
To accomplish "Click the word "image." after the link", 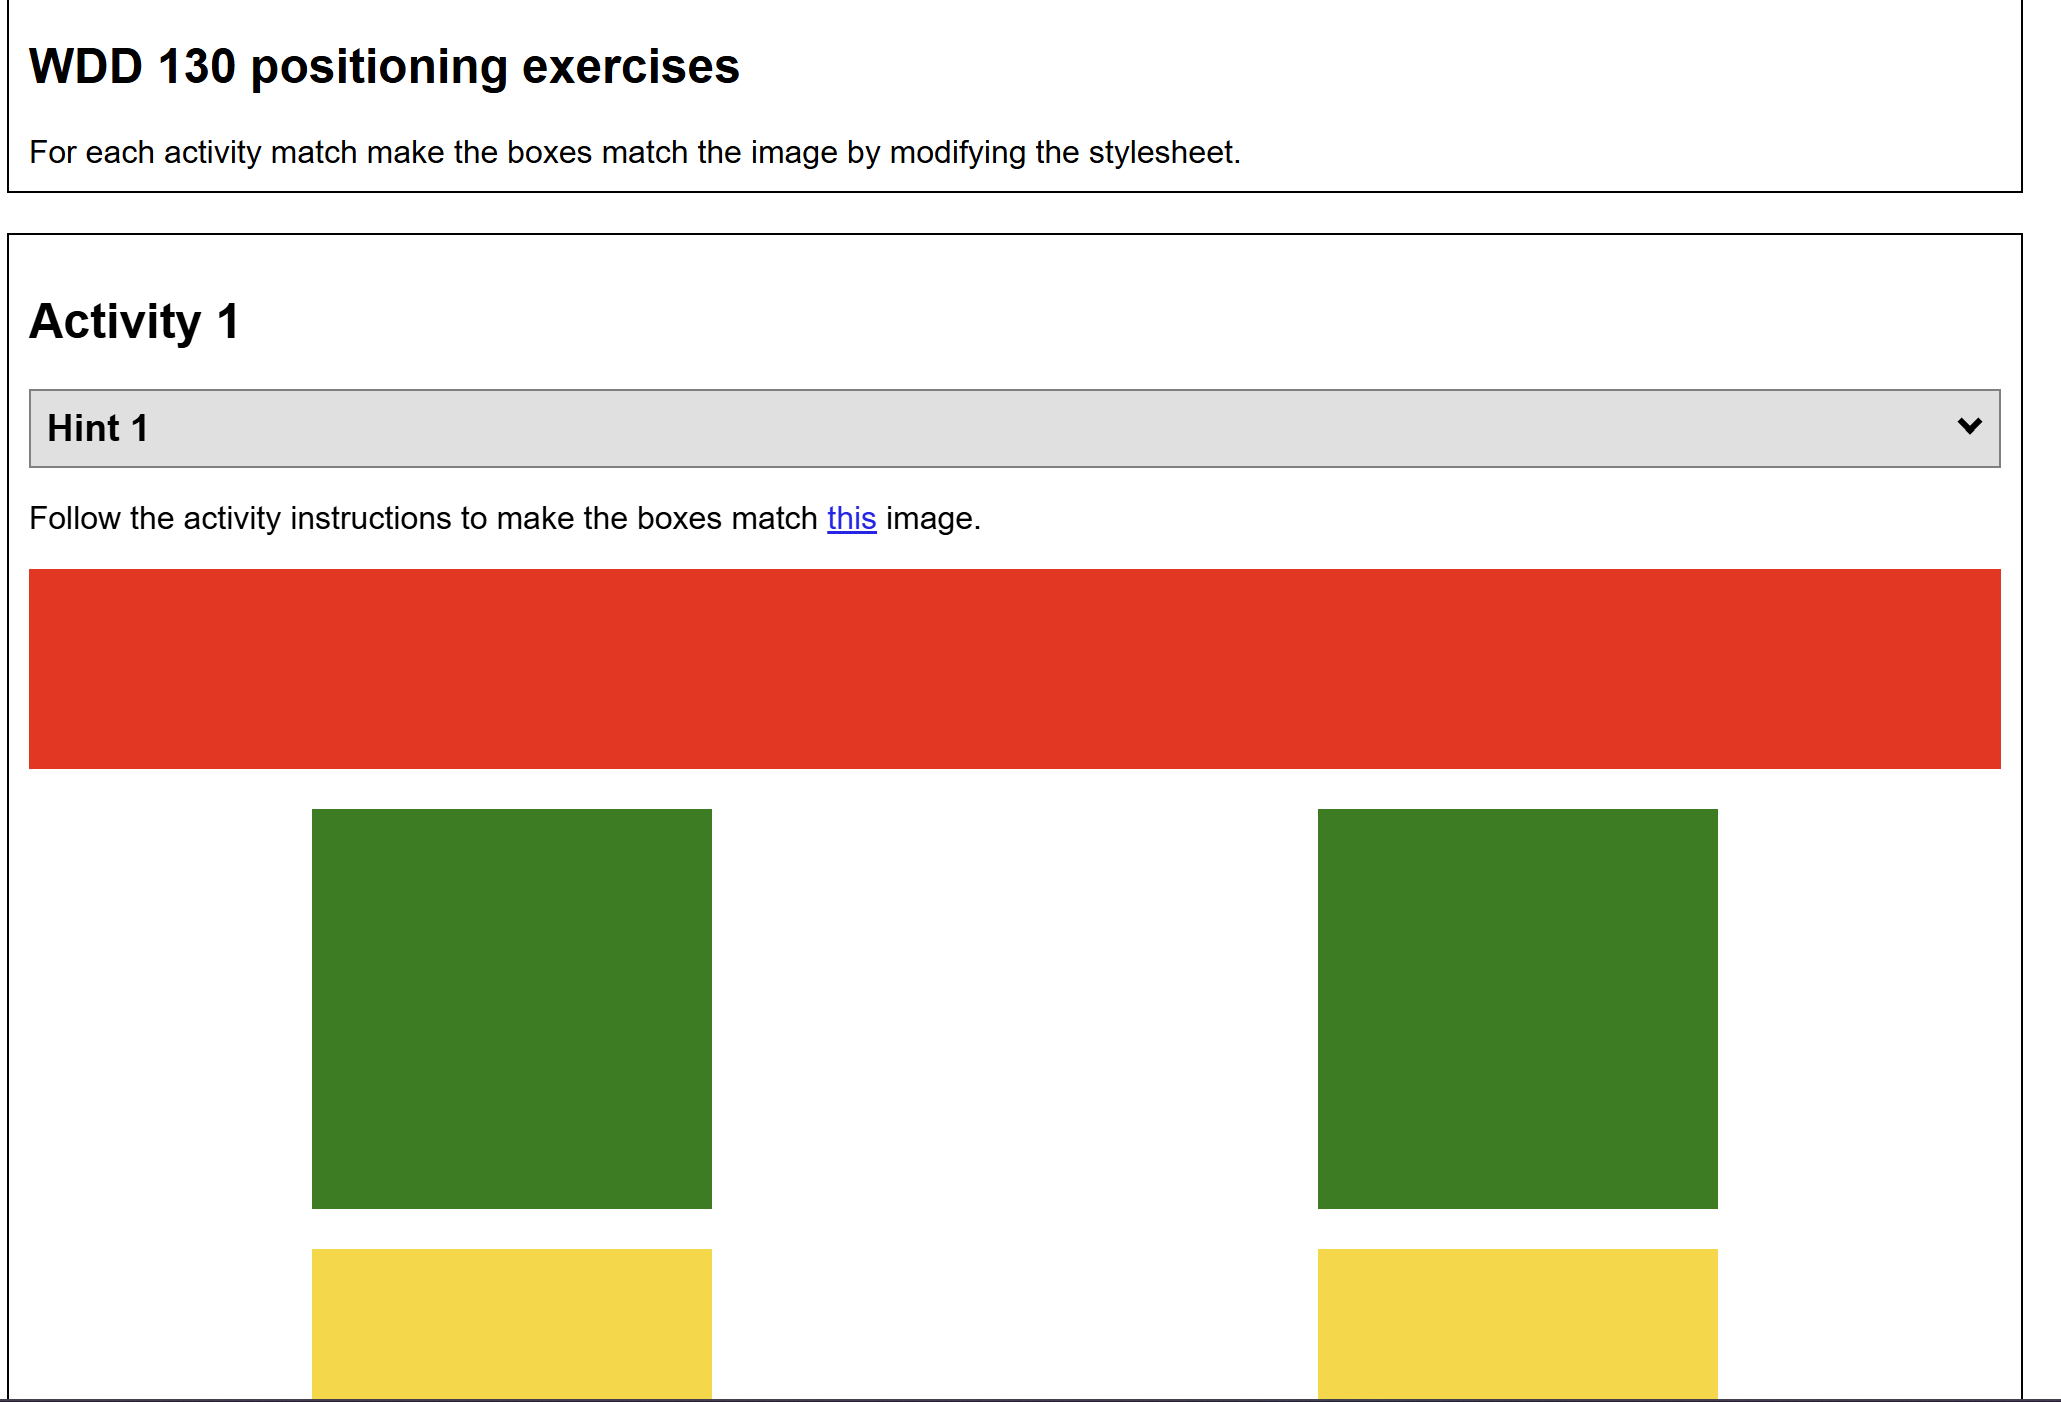I will [933, 518].
